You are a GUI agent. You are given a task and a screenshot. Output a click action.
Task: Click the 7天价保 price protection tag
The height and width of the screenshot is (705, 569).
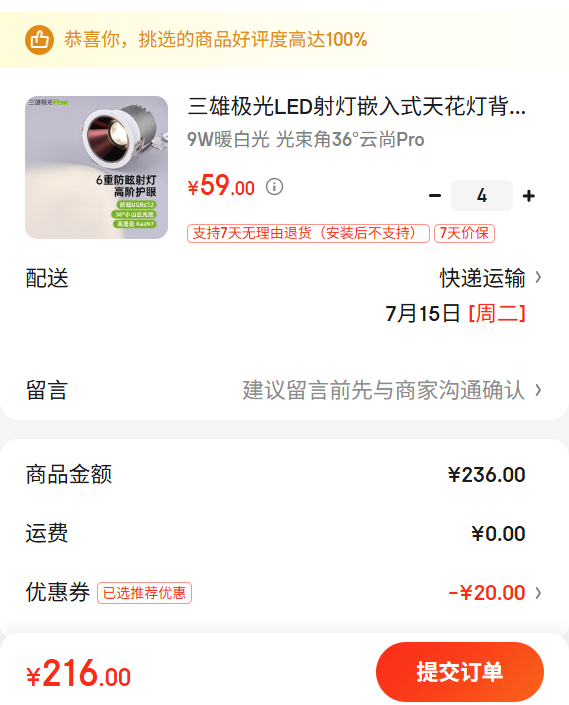[464, 233]
